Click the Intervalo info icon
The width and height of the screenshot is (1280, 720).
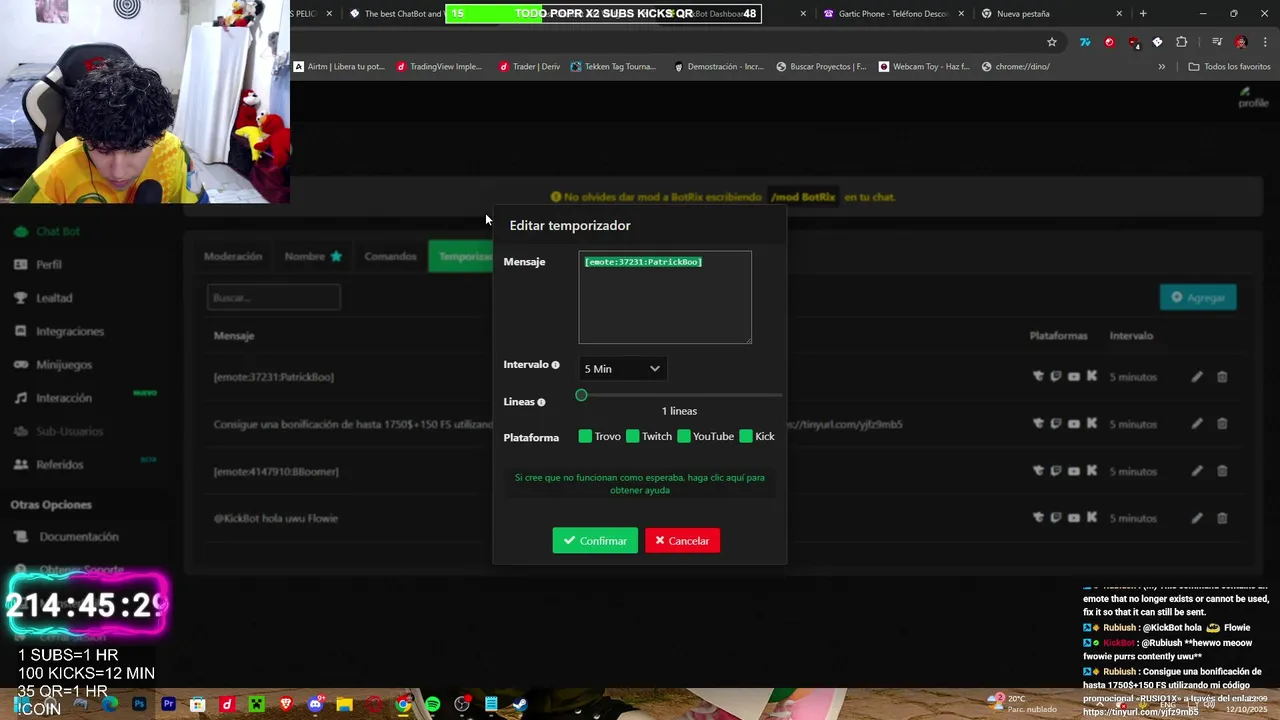(556, 365)
